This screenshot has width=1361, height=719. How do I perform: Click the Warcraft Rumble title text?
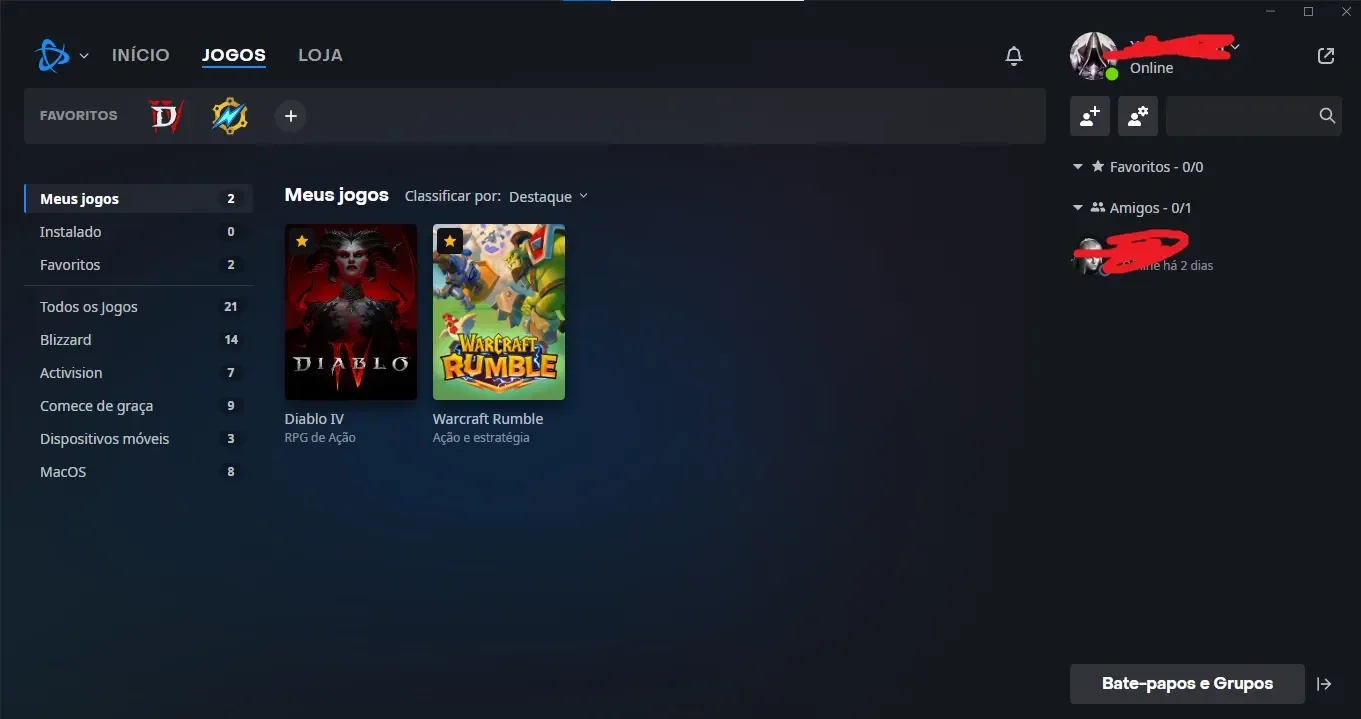click(488, 419)
